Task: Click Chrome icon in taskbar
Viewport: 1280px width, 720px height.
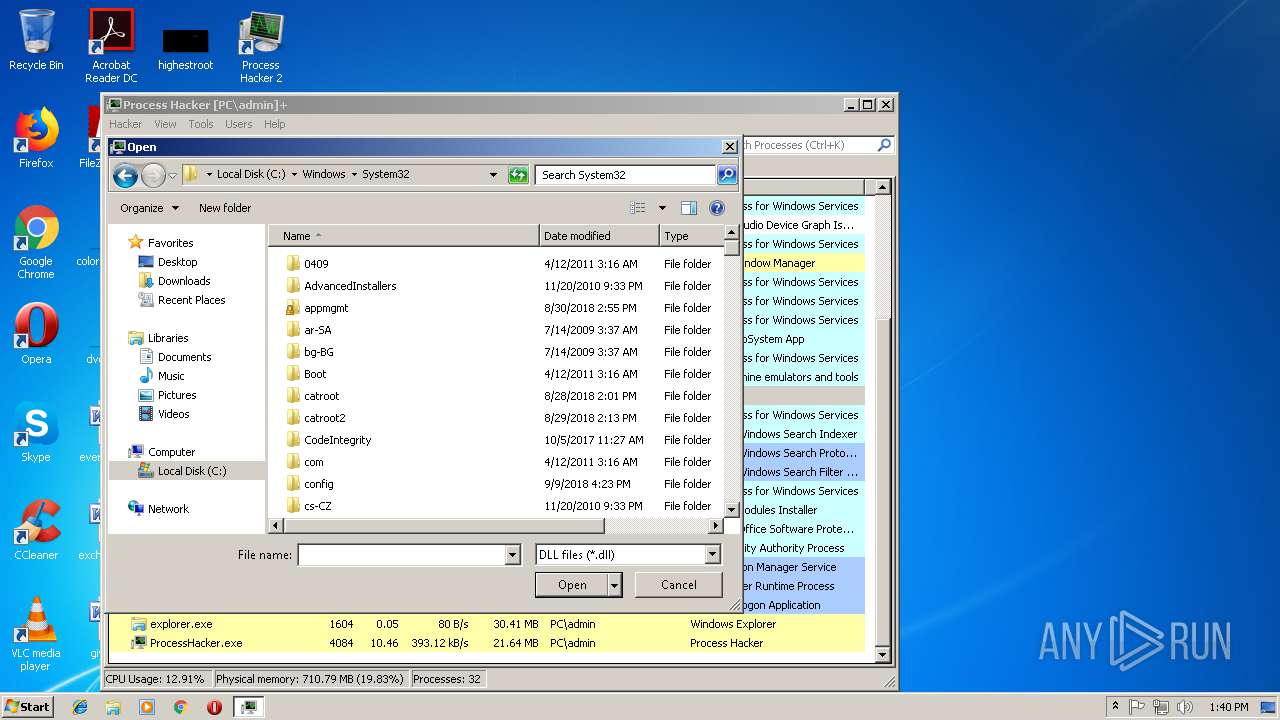Action: tap(181, 707)
